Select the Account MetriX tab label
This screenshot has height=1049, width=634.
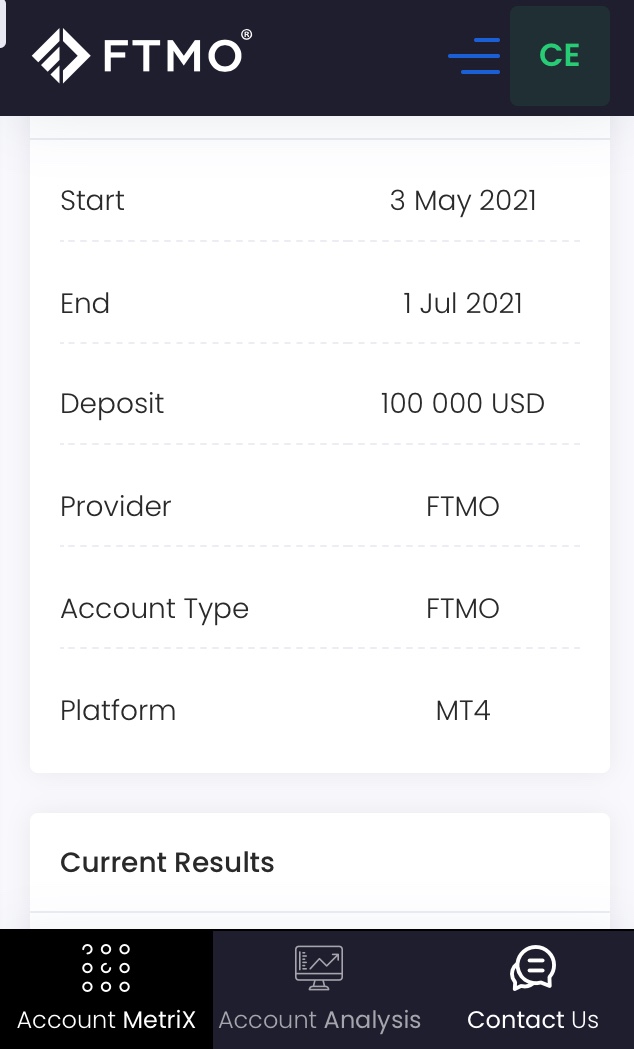(x=106, y=1020)
